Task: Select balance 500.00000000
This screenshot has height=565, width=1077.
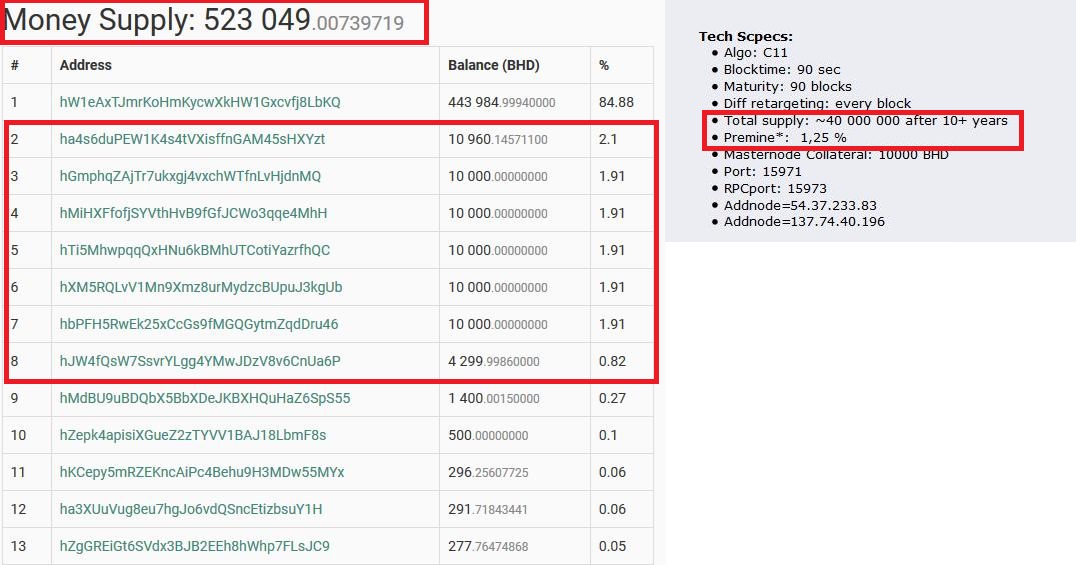Action: [x=488, y=436]
